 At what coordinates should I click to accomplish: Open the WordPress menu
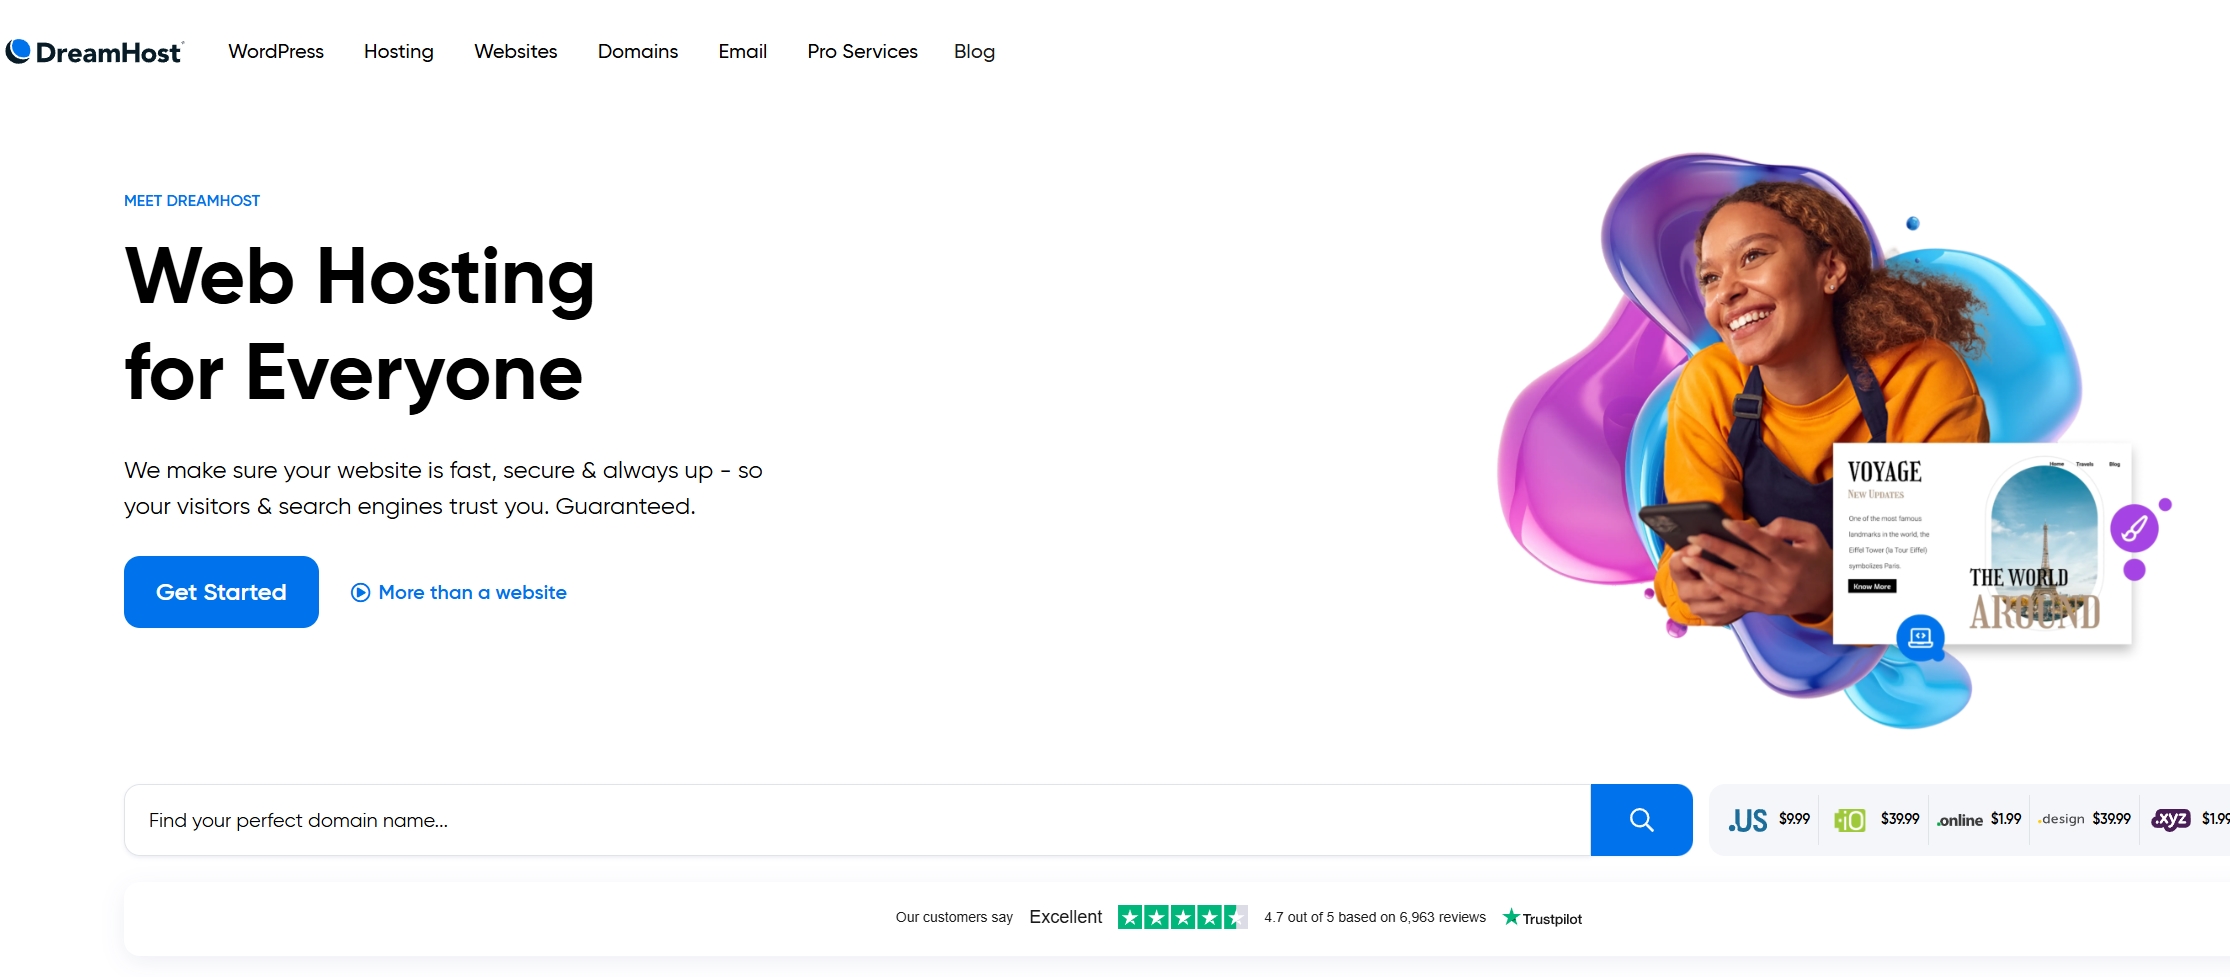click(276, 51)
